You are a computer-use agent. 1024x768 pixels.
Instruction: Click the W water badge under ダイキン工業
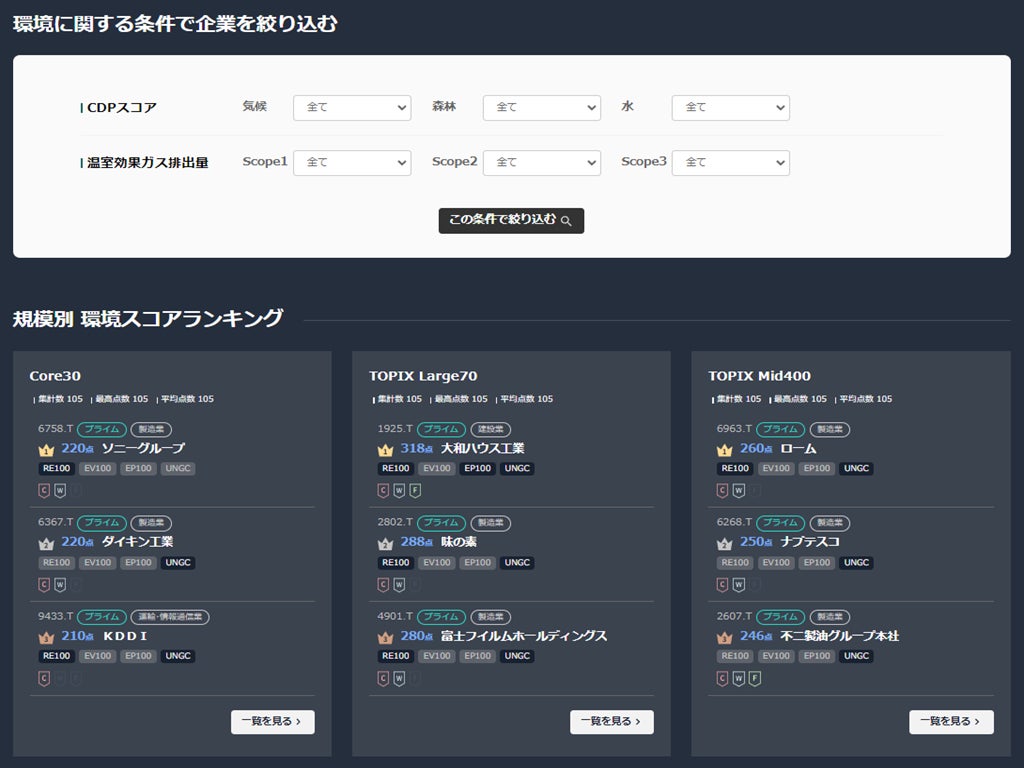[59, 584]
